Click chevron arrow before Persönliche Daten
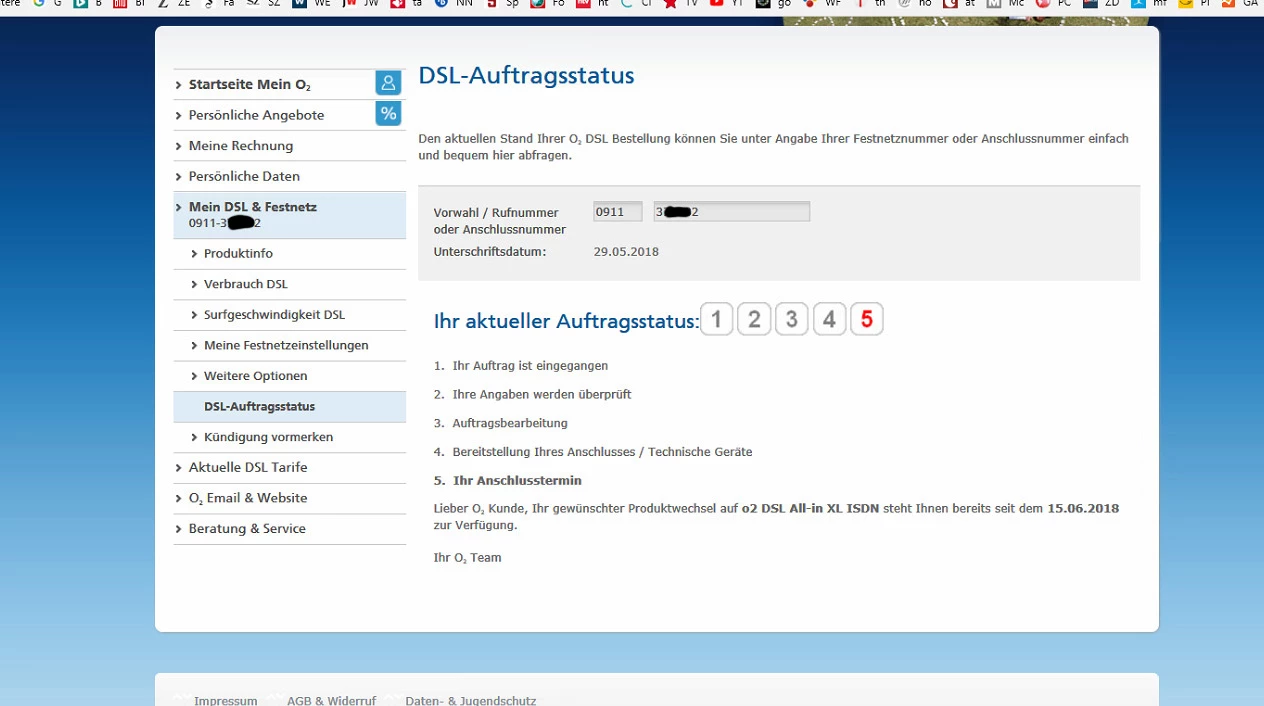The height and width of the screenshot is (706, 1264). pyautogui.click(x=179, y=176)
